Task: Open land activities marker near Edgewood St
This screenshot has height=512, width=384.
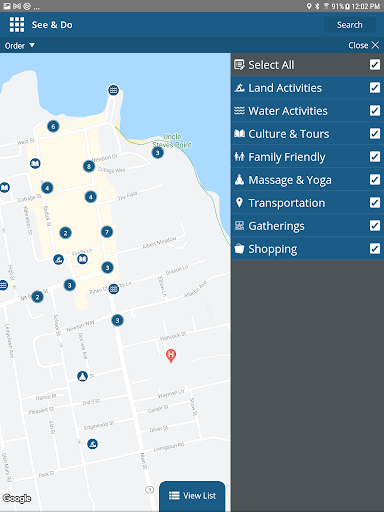Action: pos(92,444)
